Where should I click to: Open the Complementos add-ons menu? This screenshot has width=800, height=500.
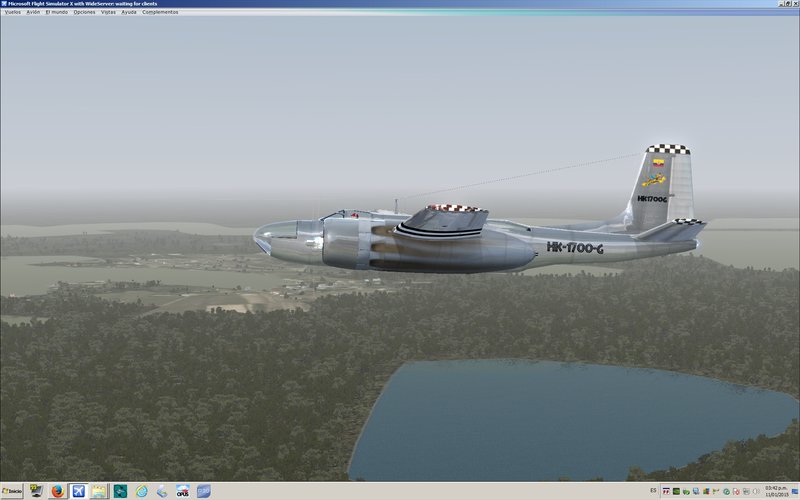(160, 12)
